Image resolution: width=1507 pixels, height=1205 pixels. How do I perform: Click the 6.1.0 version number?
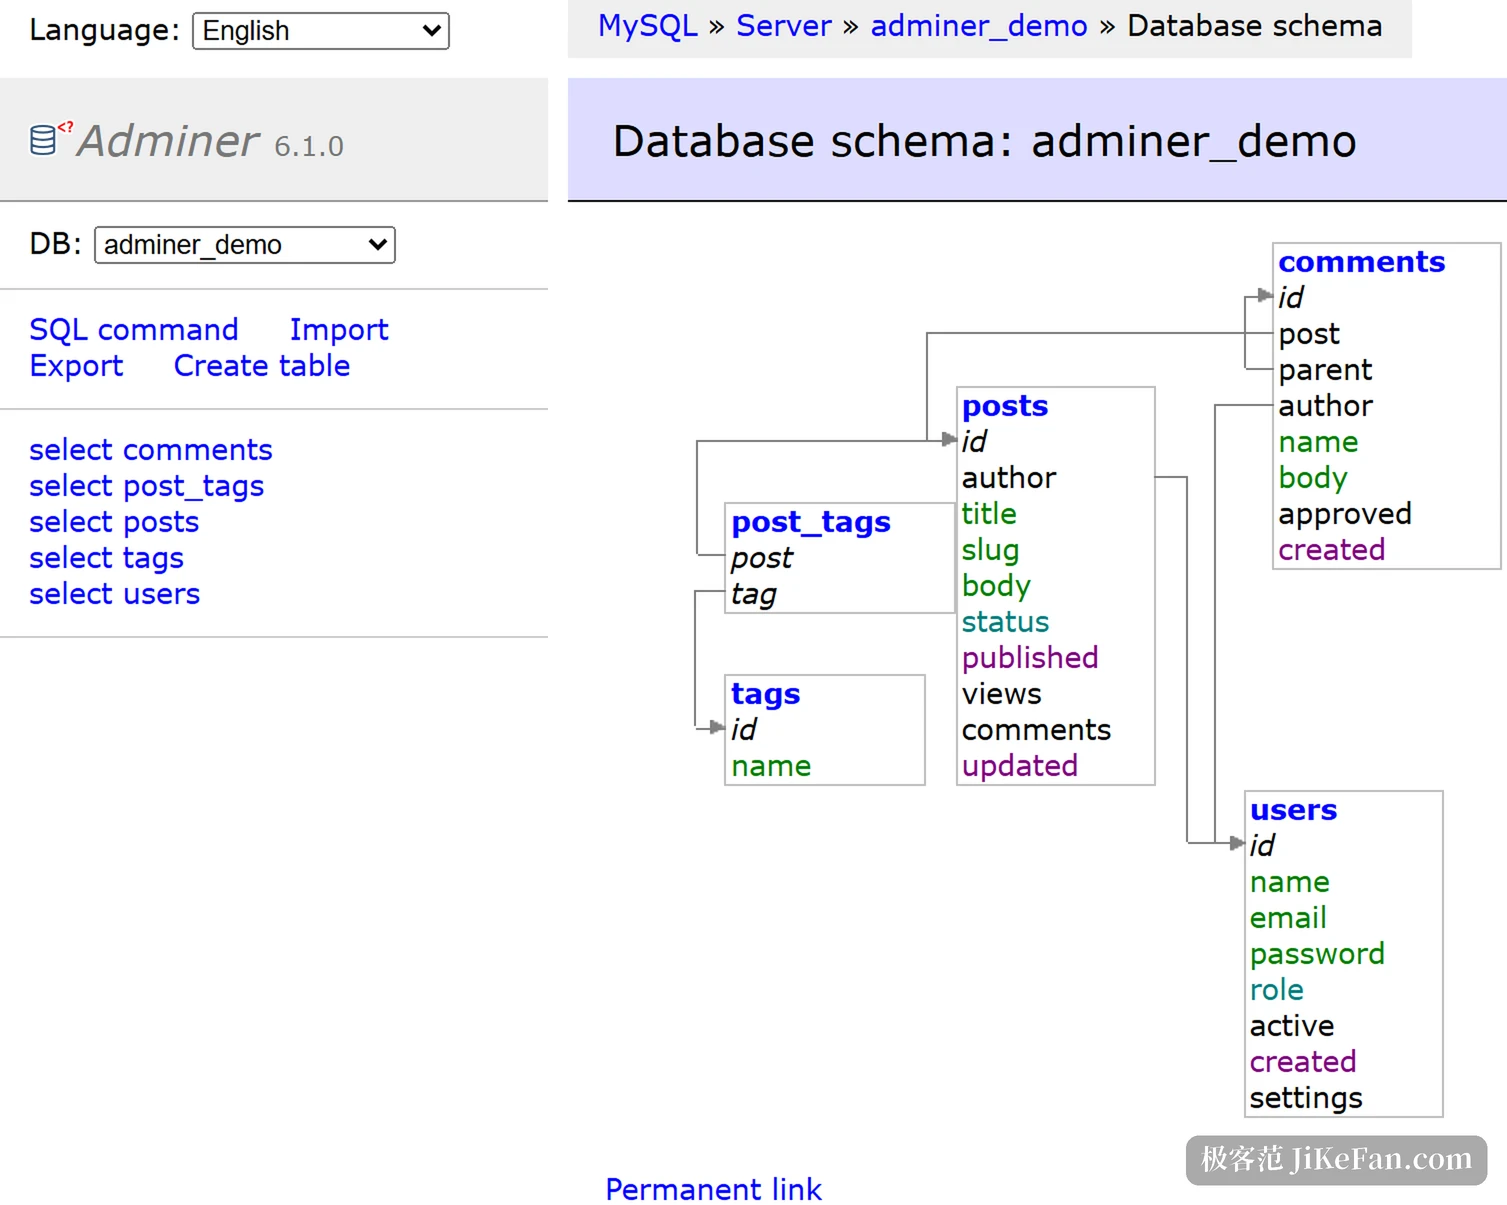309,147
